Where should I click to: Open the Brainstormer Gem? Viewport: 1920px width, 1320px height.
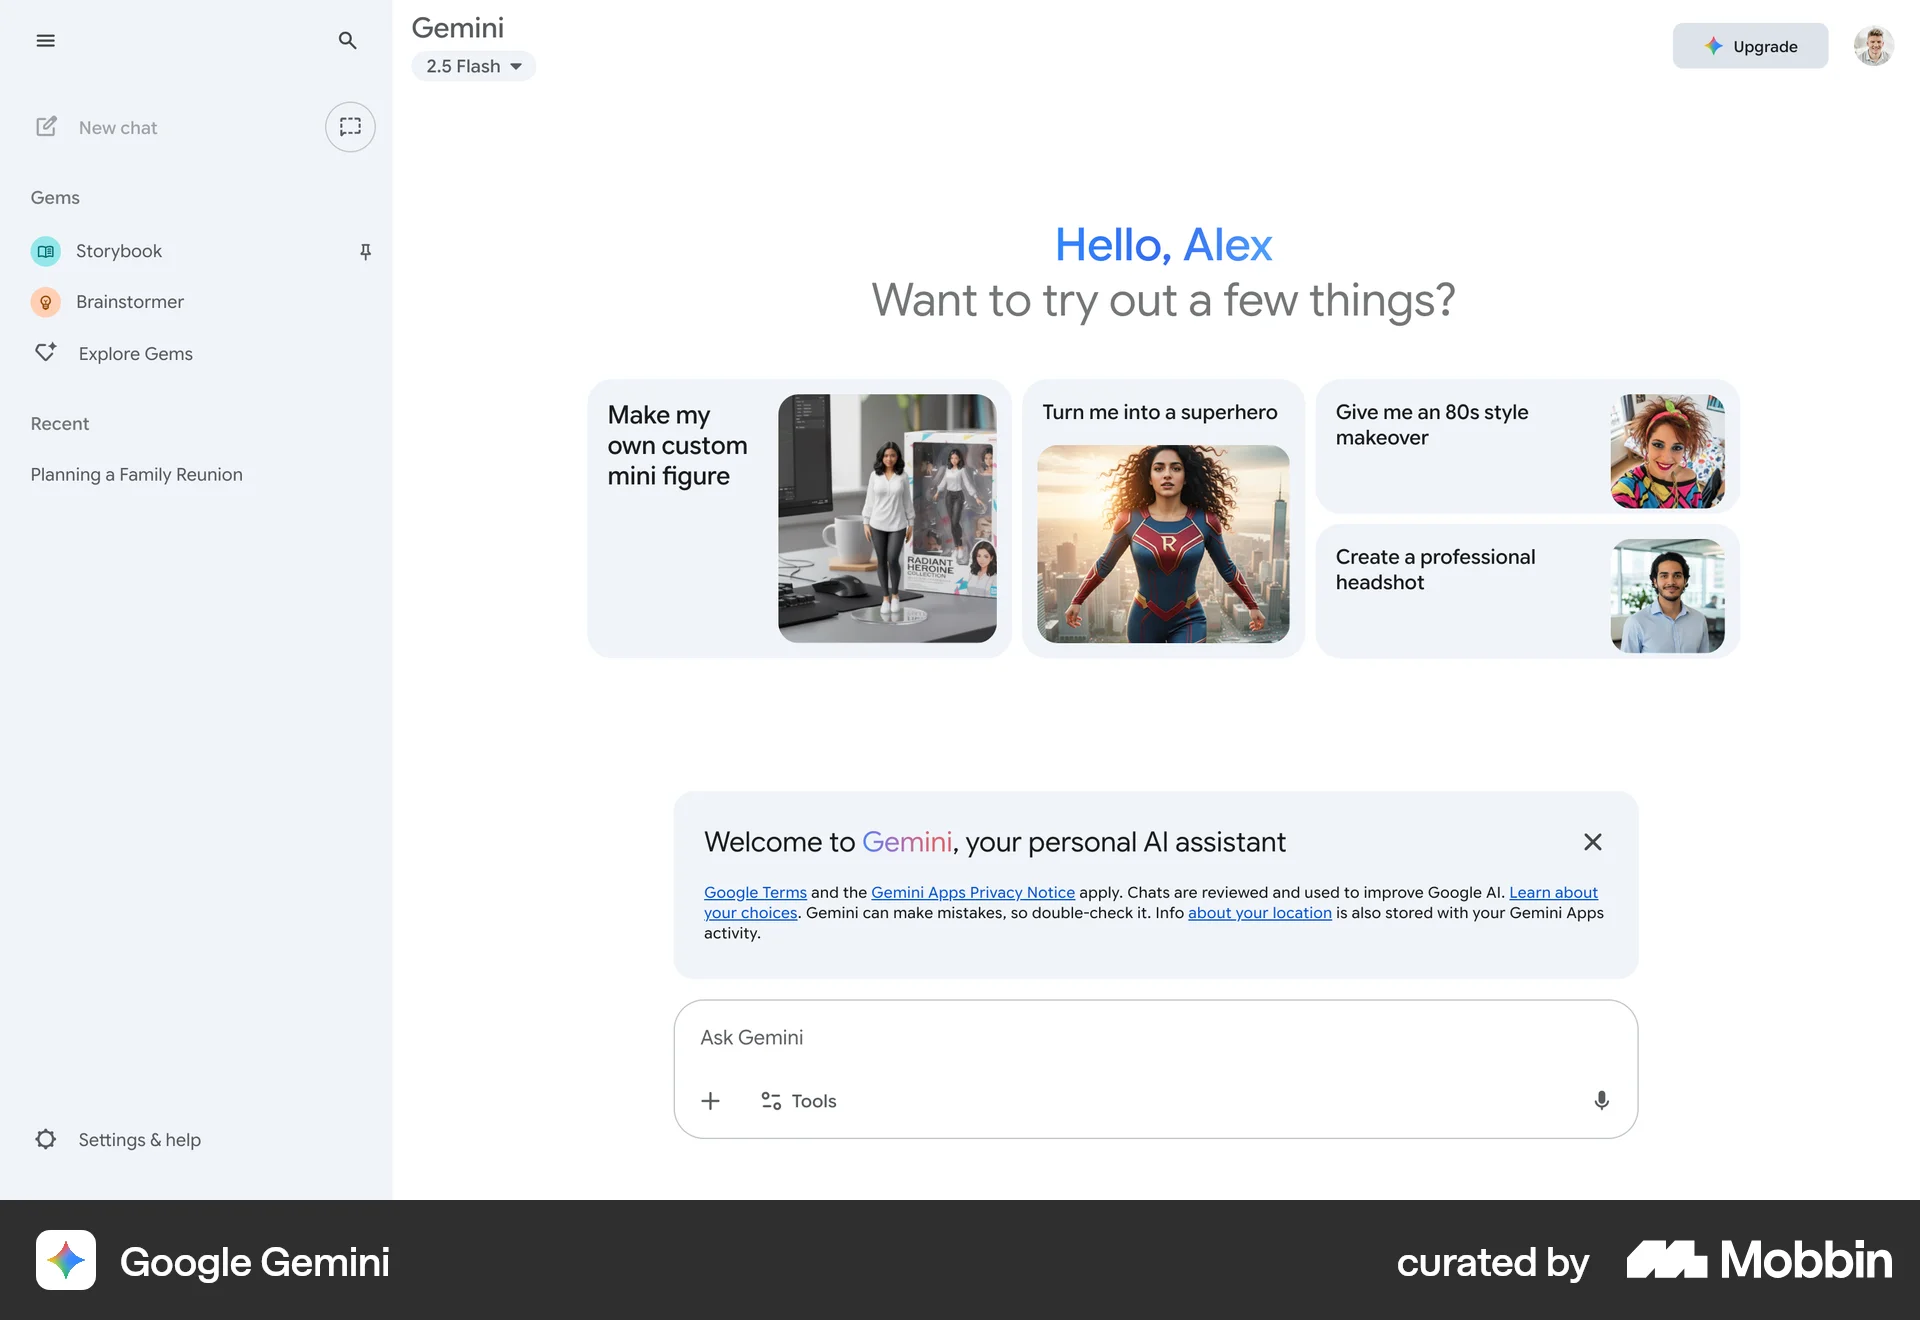click(130, 301)
